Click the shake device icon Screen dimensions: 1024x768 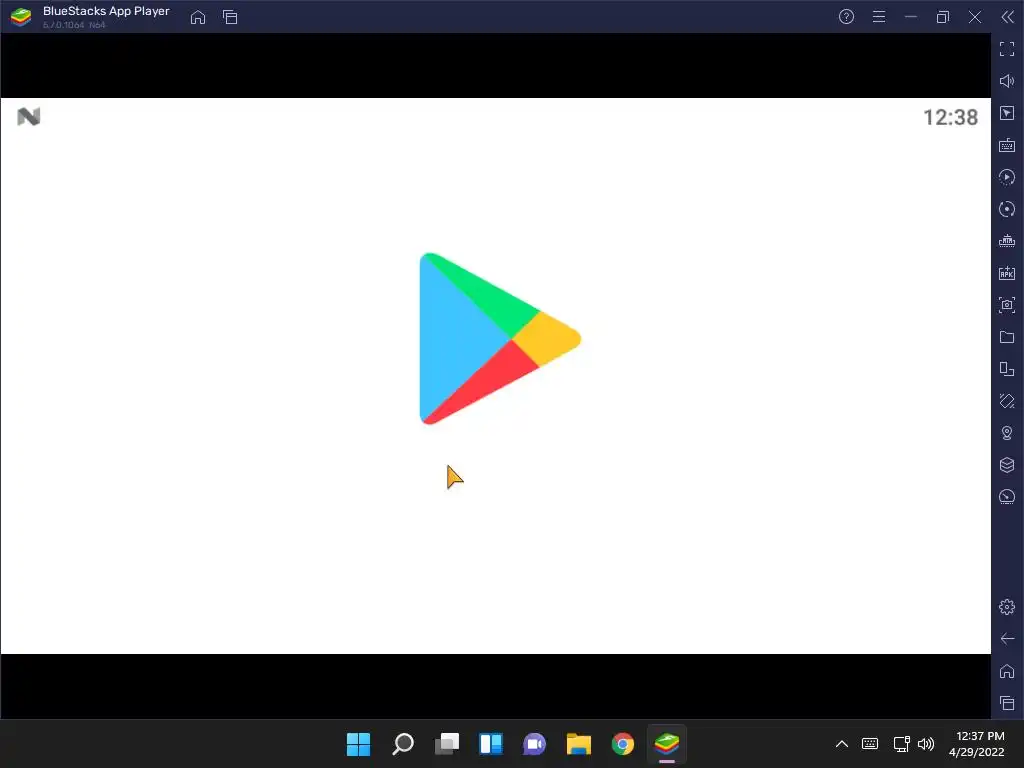[1007, 401]
